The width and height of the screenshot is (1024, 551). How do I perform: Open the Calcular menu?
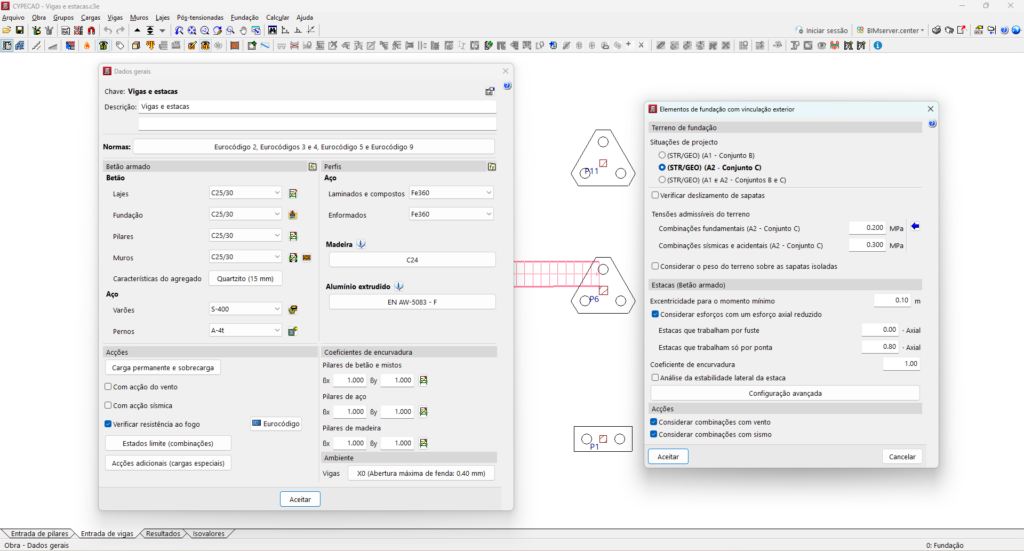[277, 18]
